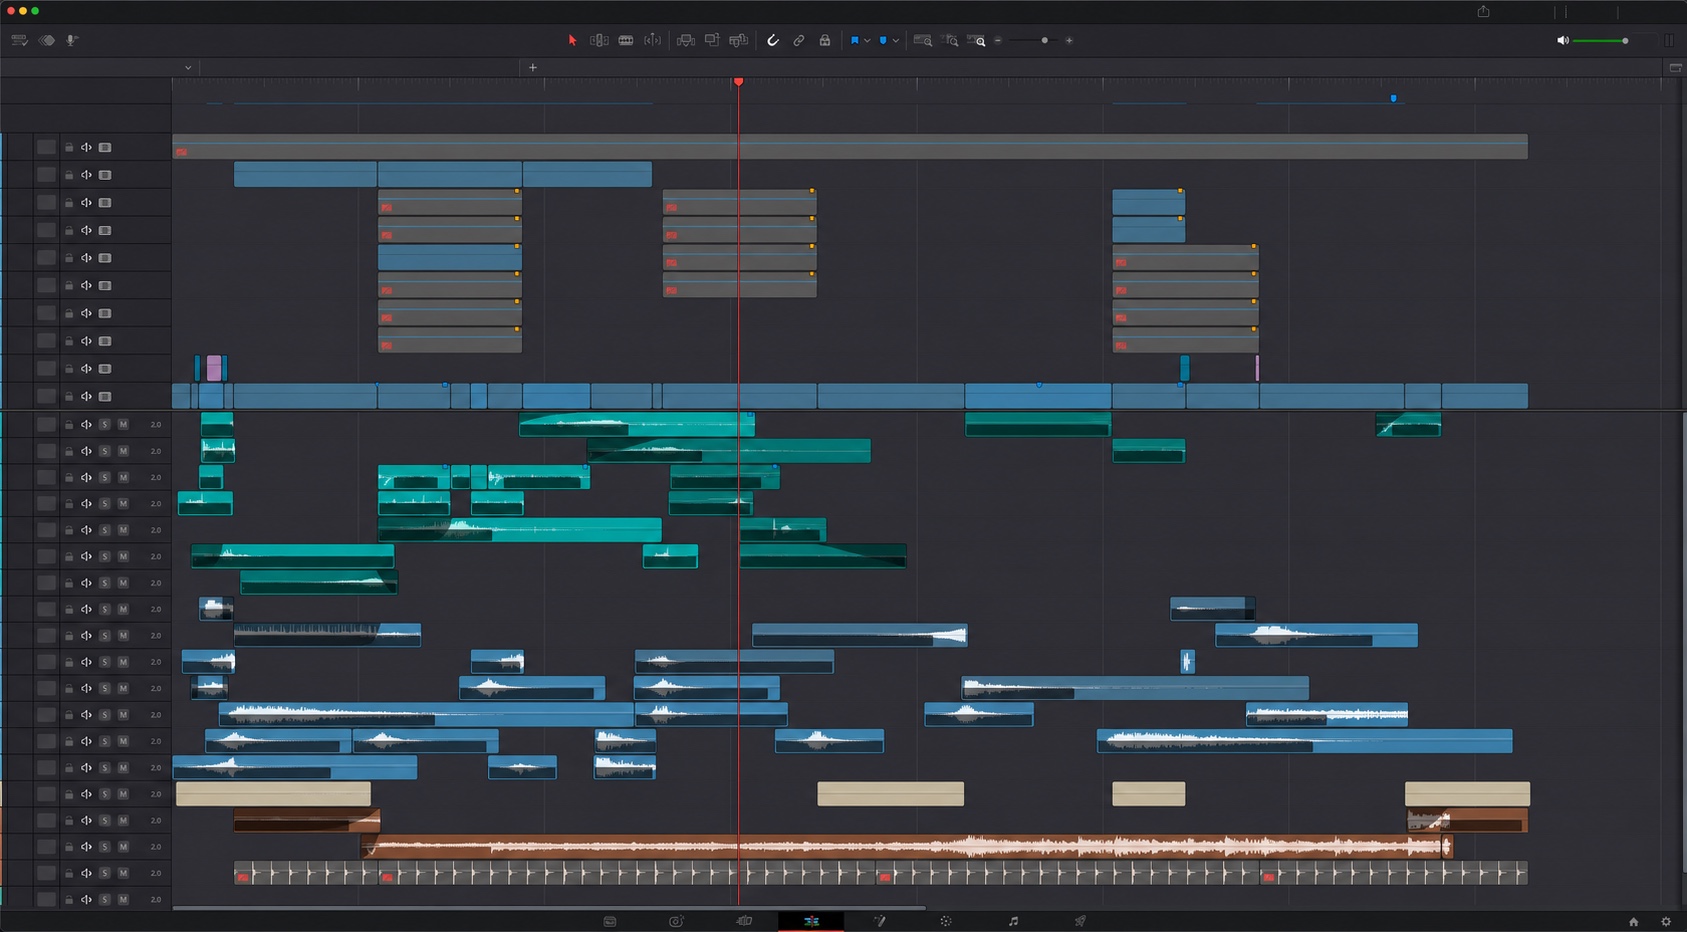Open timeline view options in the toolbar
The width and height of the screenshot is (1687, 932).
pyautogui.click(x=19, y=40)
